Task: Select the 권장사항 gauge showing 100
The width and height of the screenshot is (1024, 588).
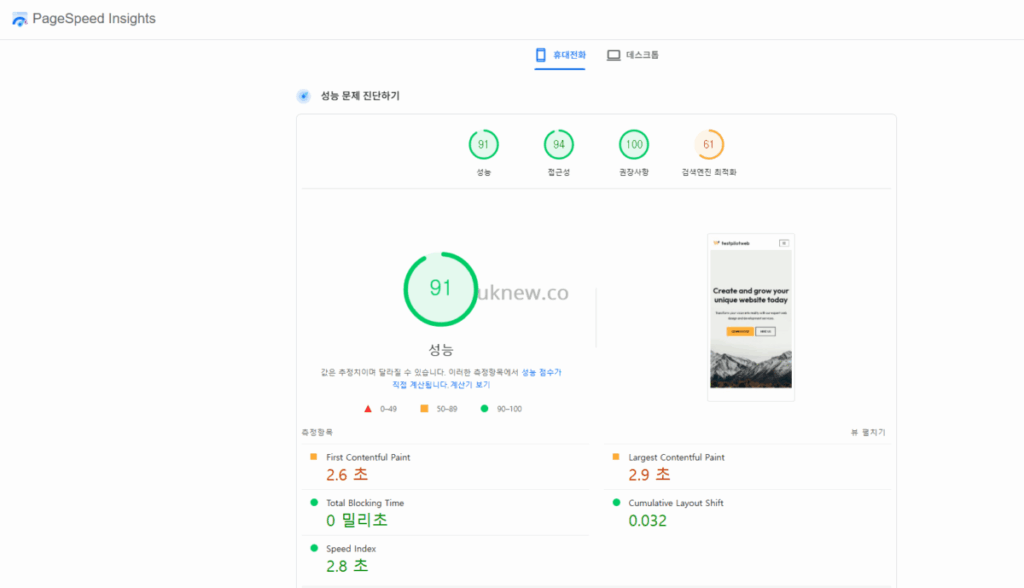Action: pyautogui.click(x=633, y=144)
